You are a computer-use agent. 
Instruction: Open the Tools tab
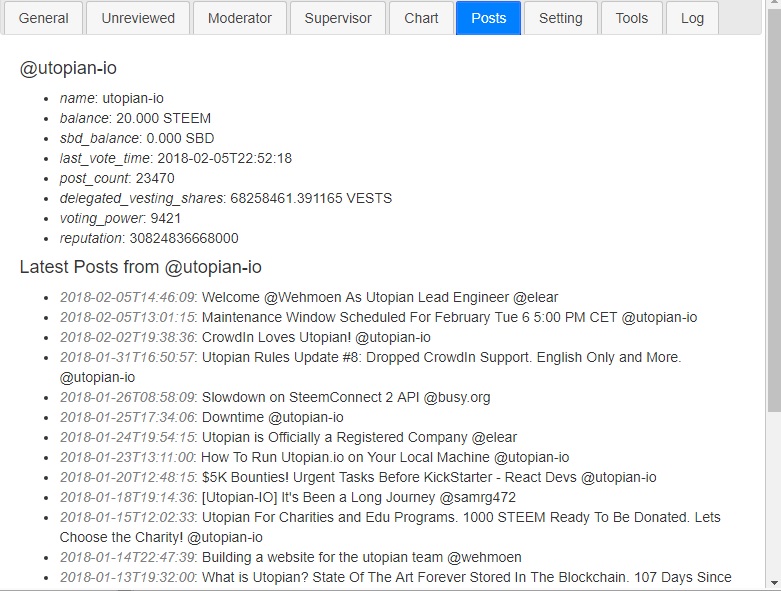point(632,18)
